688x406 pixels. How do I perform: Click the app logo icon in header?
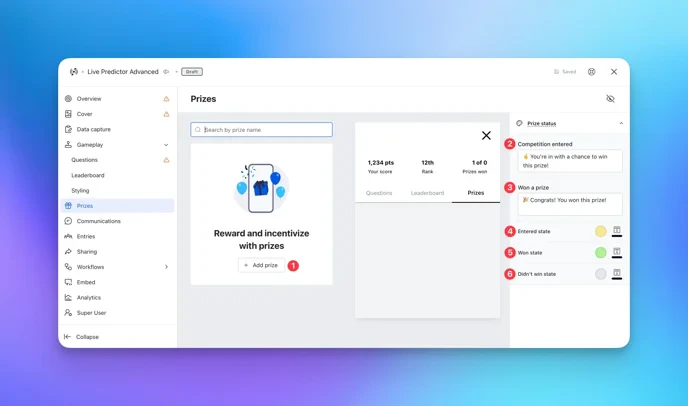74,72
